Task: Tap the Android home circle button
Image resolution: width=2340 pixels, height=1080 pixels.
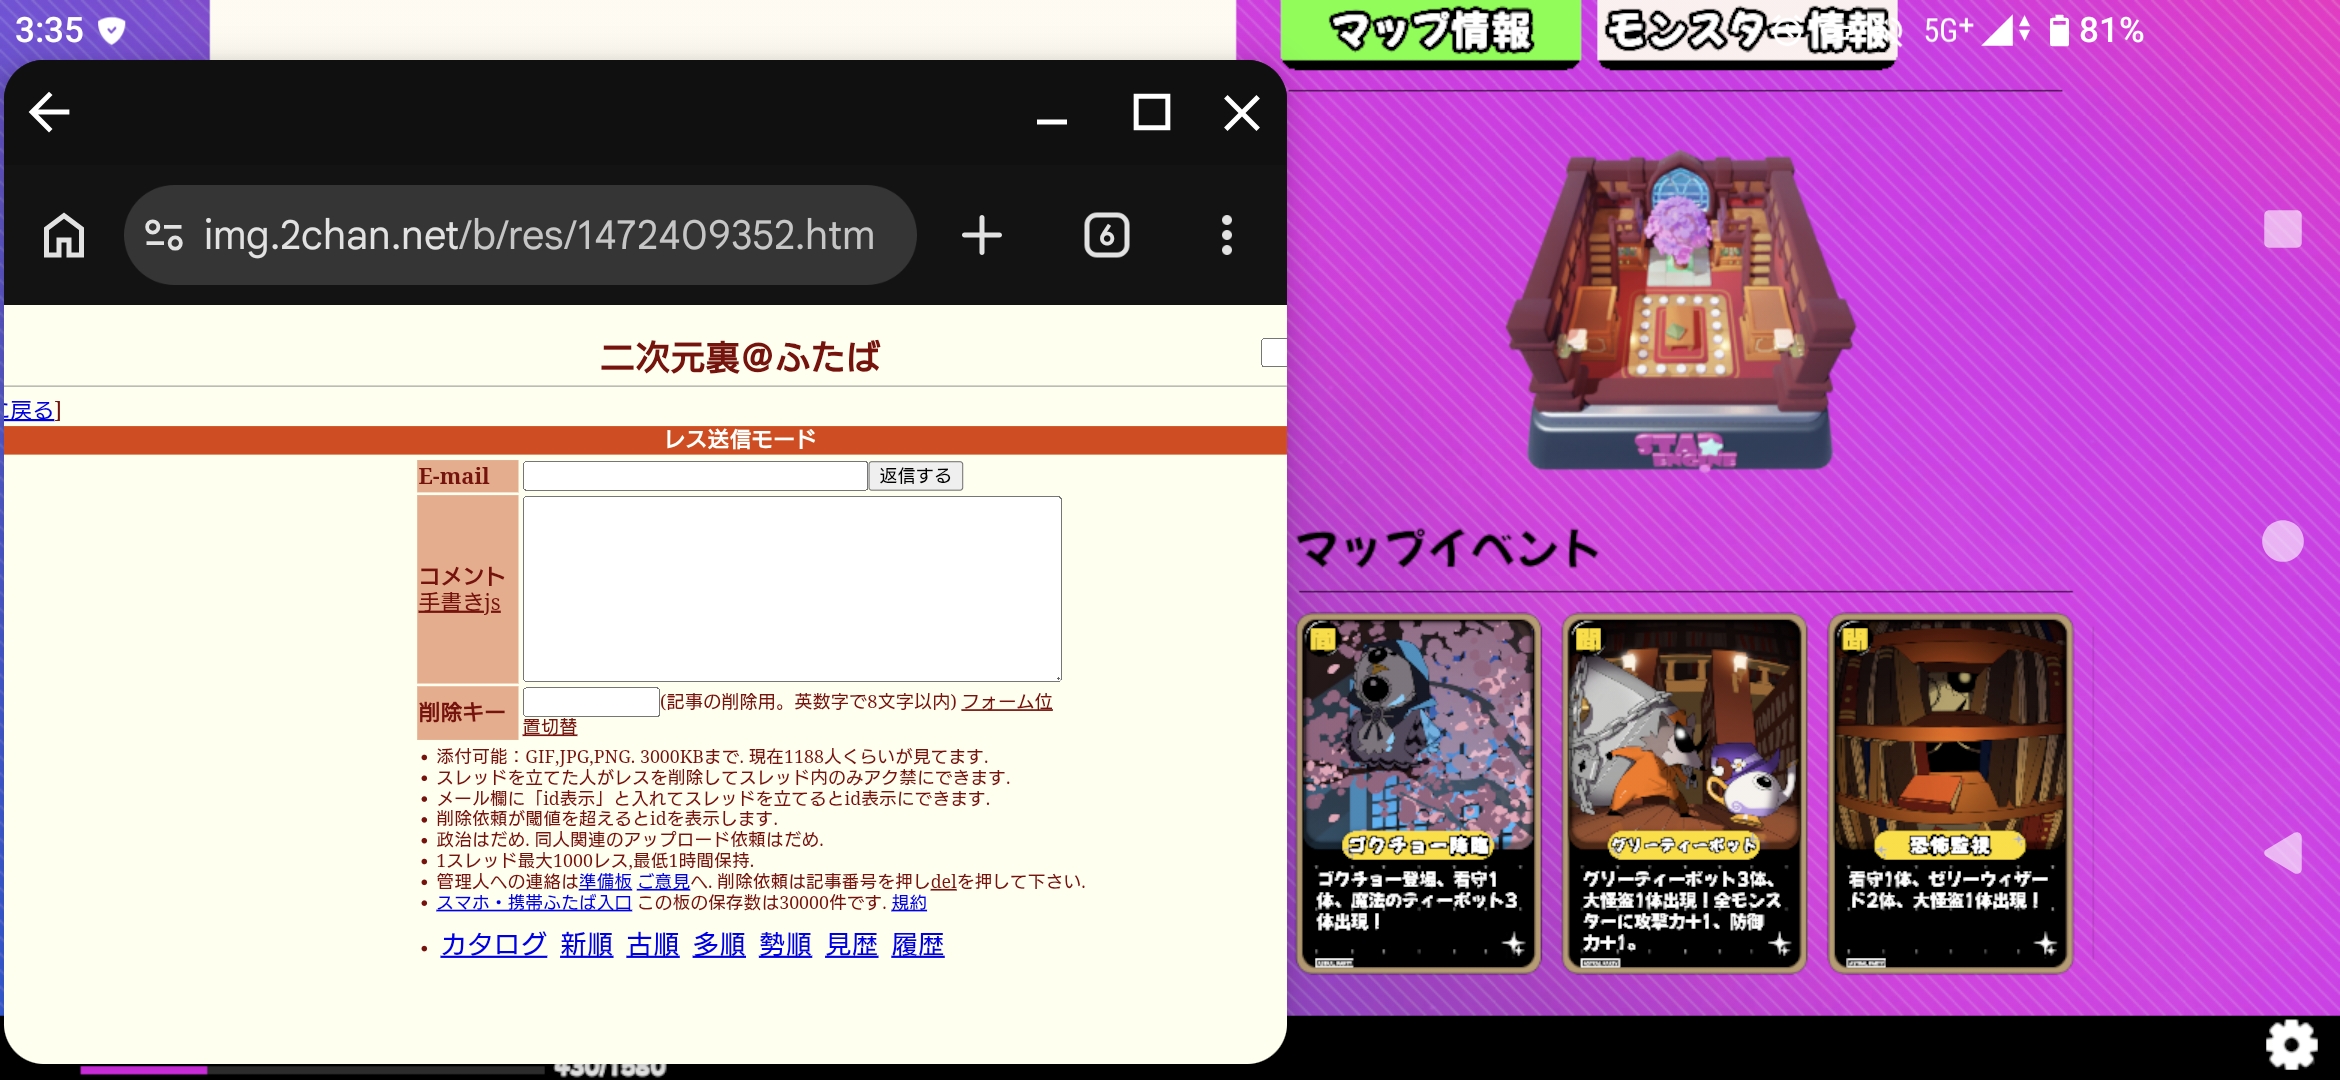Action: click(x=2283, y=541)
